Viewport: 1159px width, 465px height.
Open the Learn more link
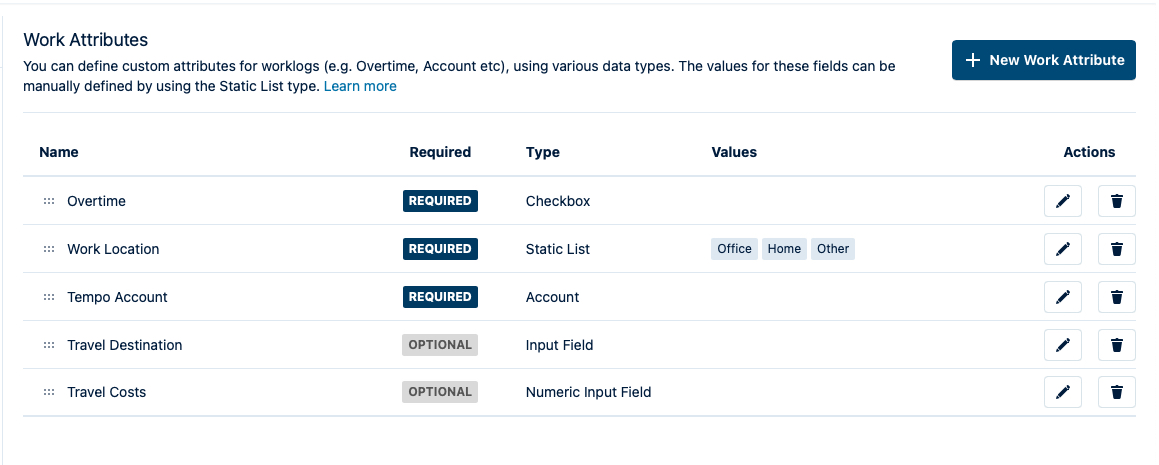point(360,87)
